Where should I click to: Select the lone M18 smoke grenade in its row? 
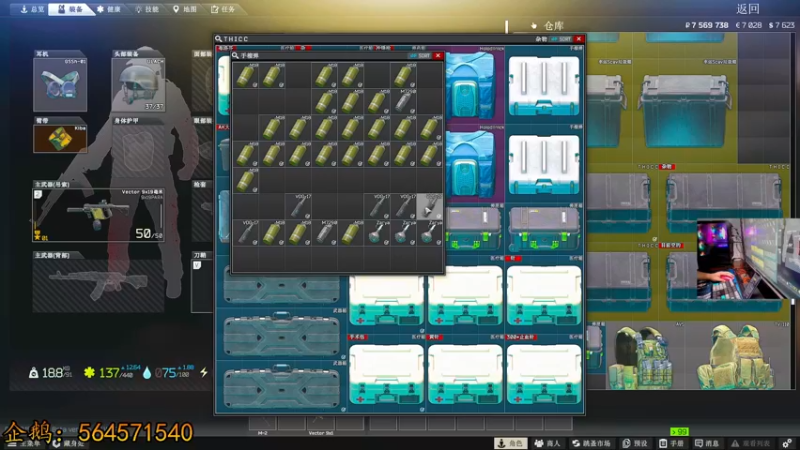click(x=246, y=180)
